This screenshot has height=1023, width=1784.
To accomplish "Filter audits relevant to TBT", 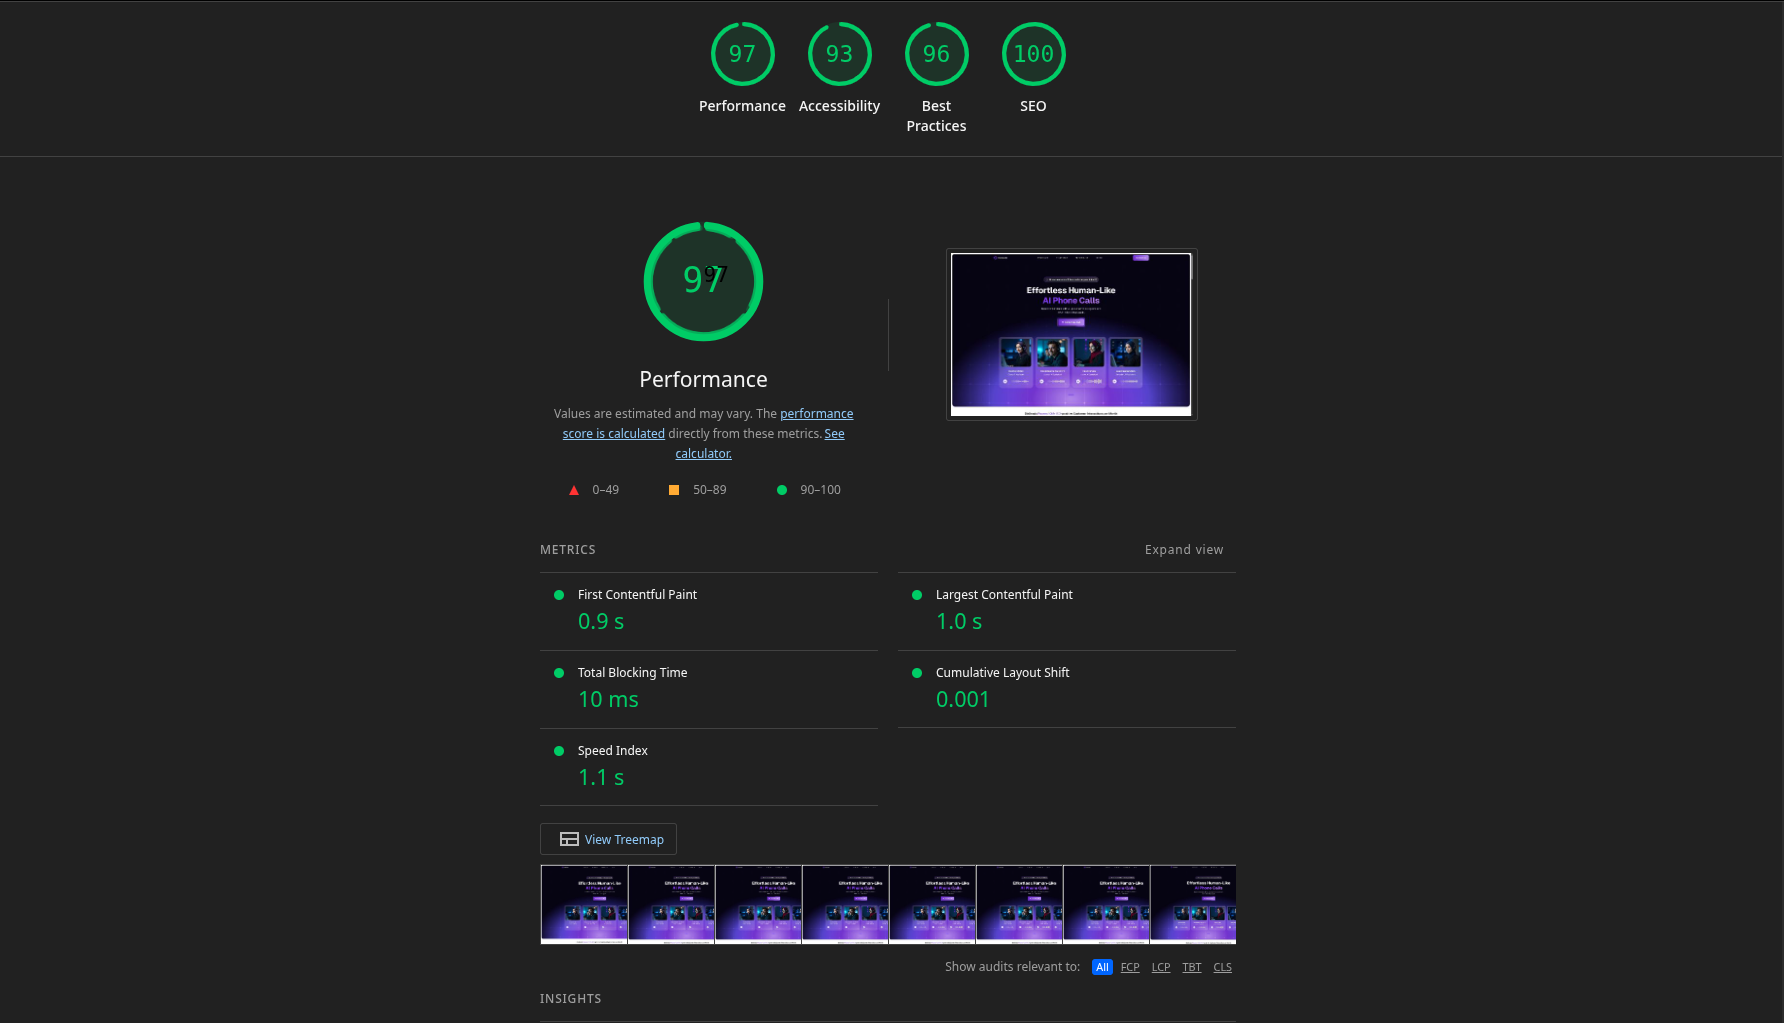I will point(1192,967).
